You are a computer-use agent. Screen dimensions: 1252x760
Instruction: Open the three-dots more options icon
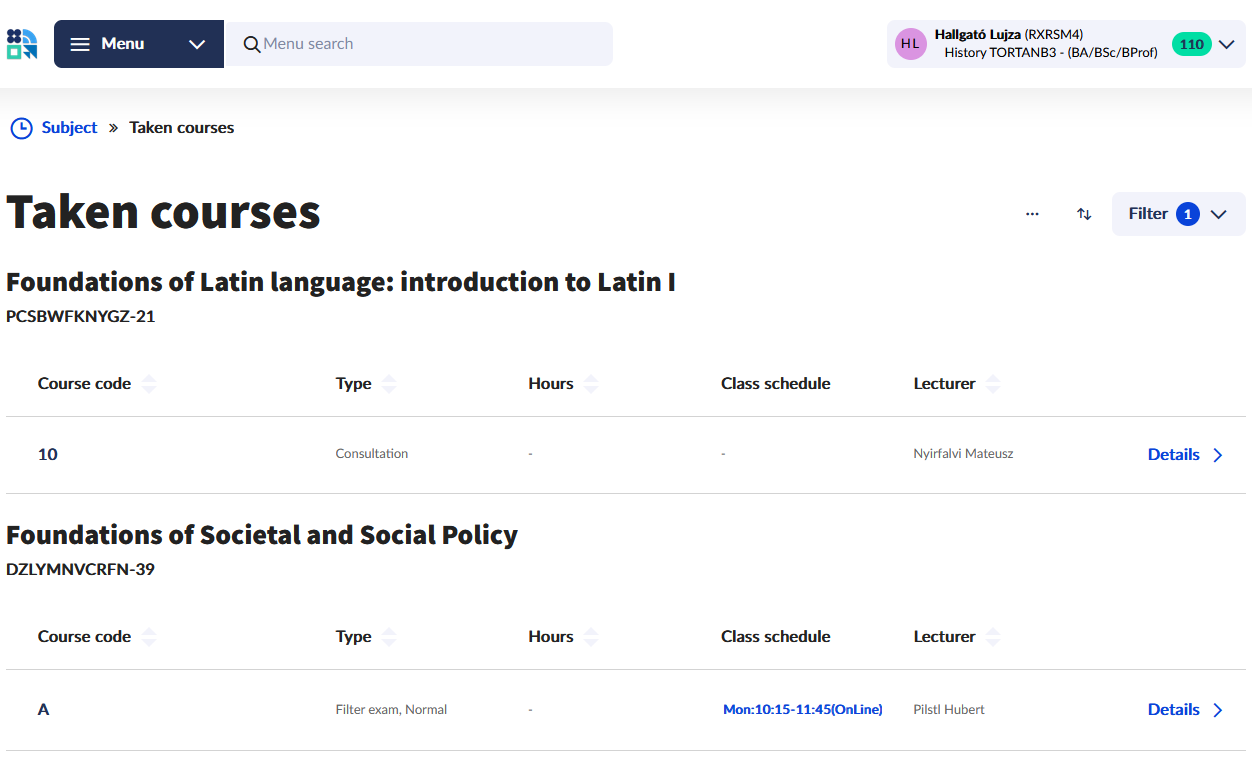[x=1032, y=214]
